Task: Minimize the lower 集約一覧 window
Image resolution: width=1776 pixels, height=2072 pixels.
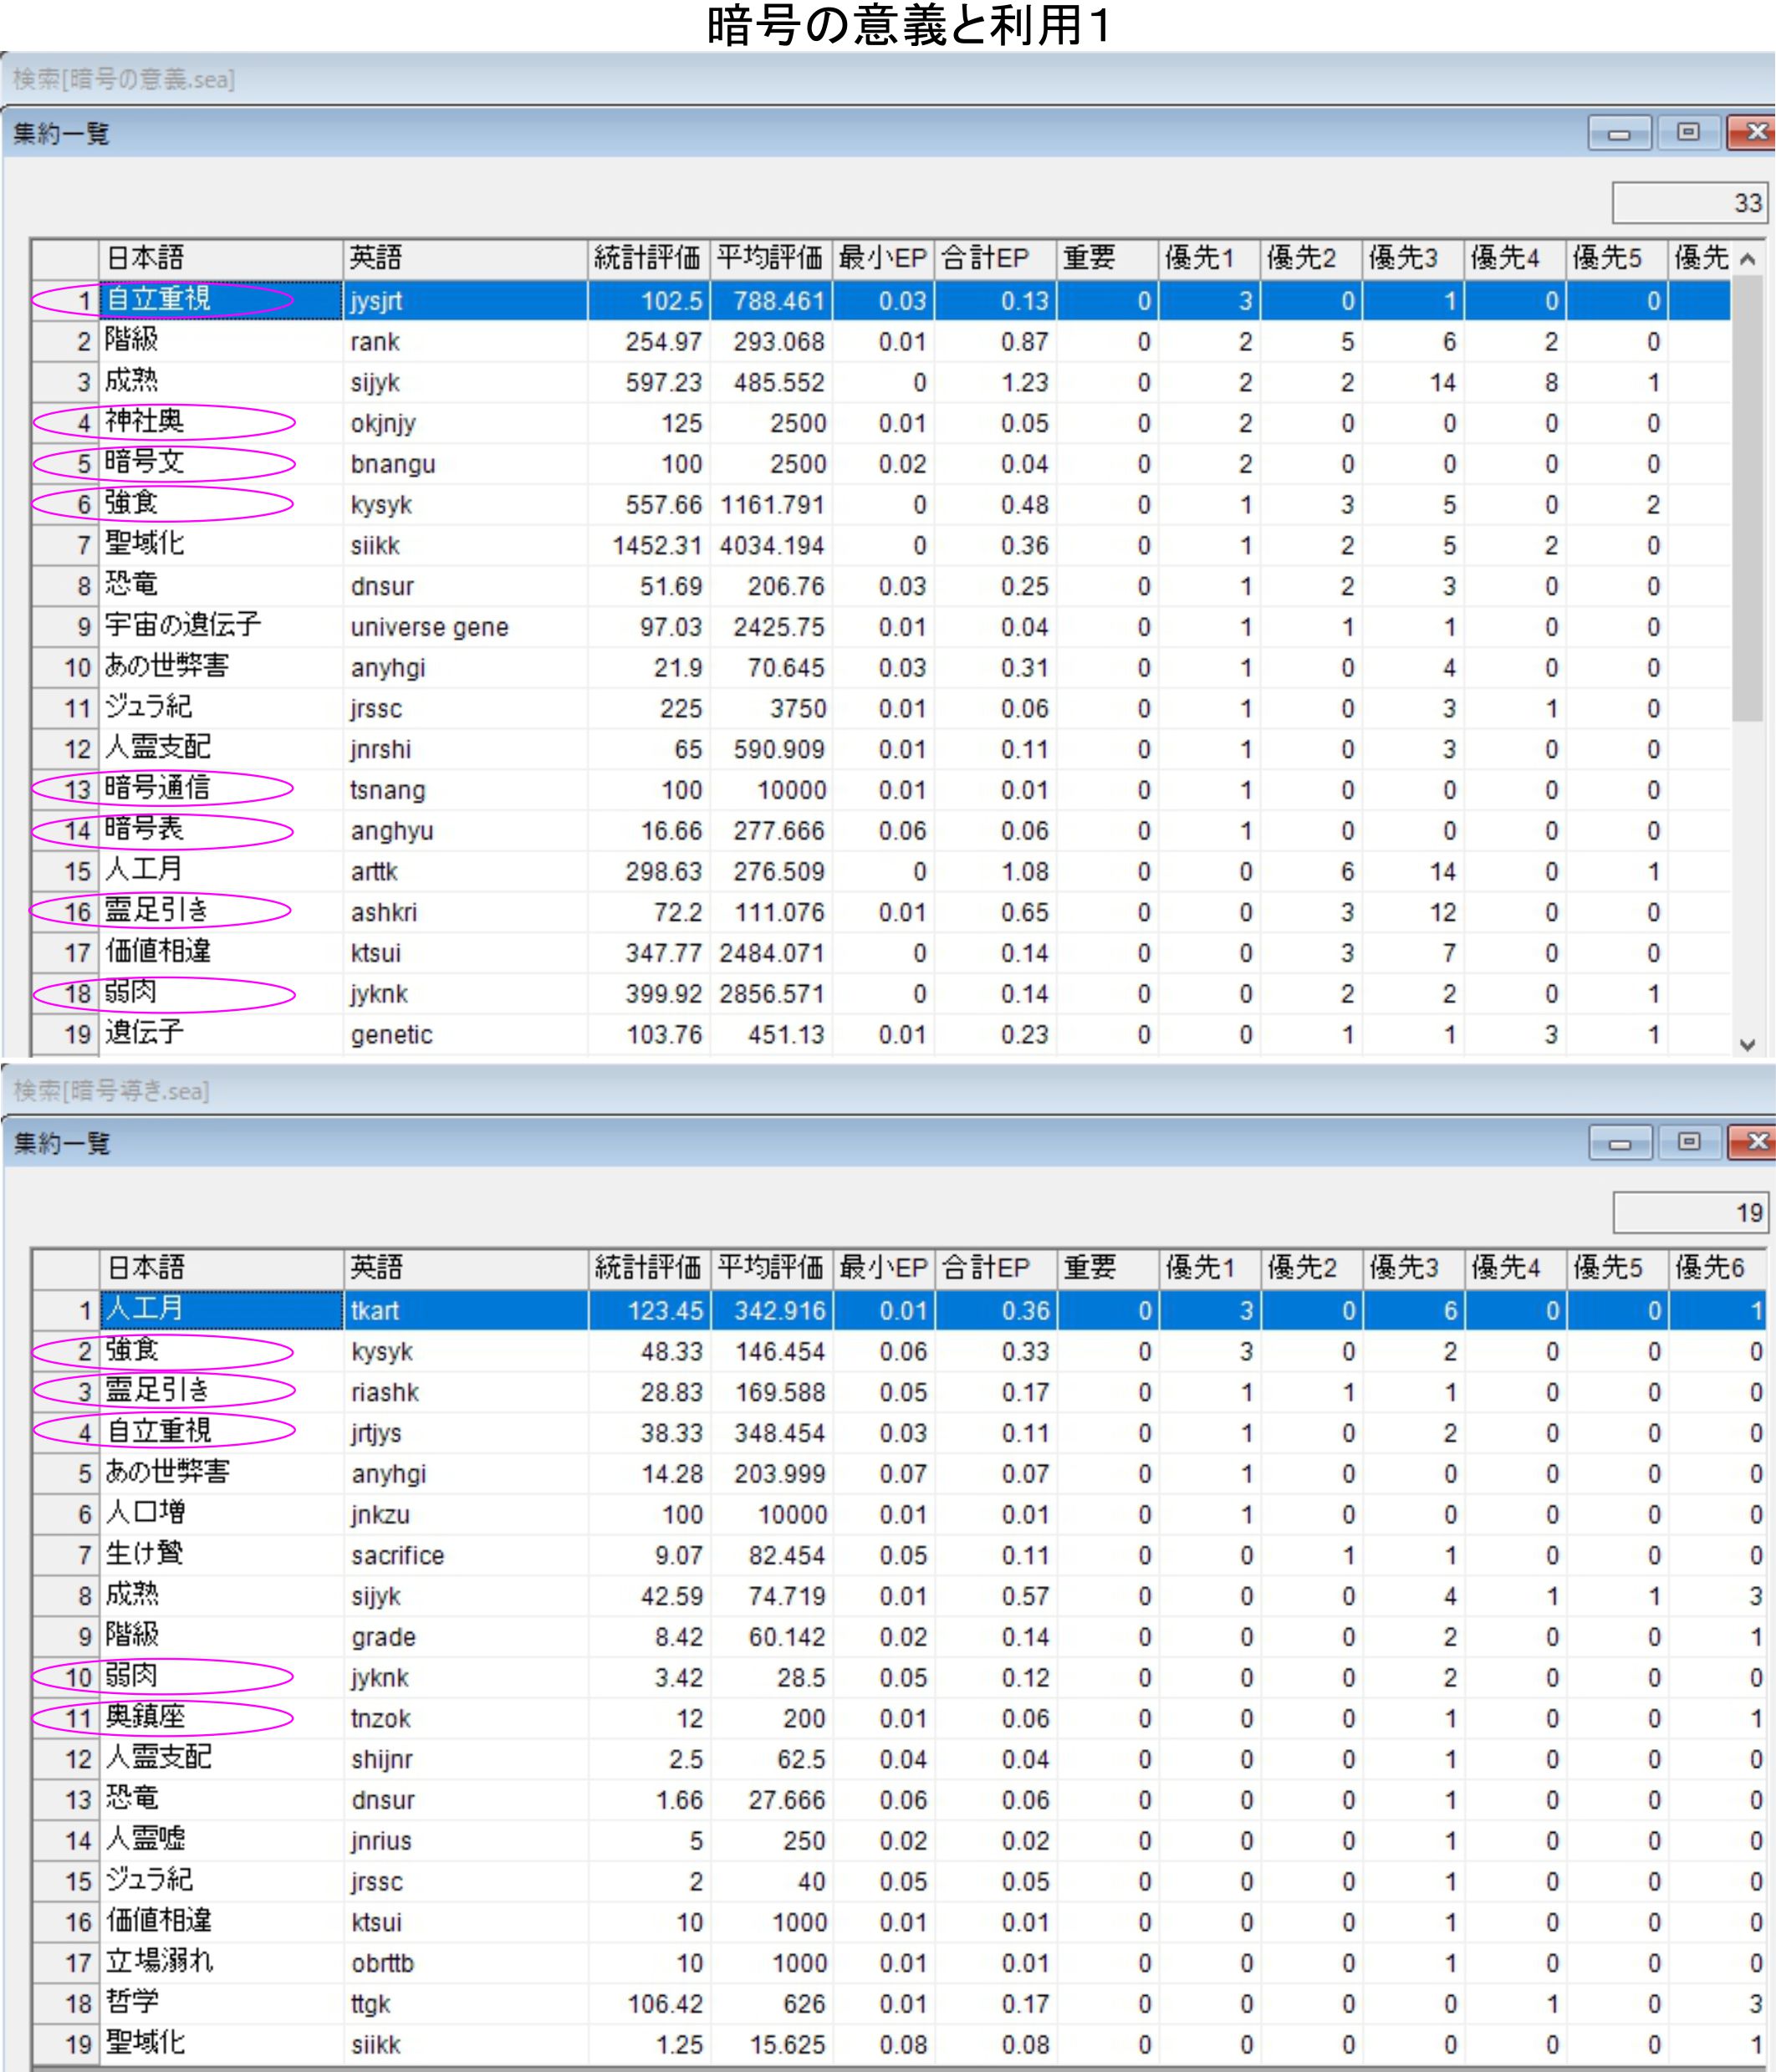Action: [1620, 1141]
